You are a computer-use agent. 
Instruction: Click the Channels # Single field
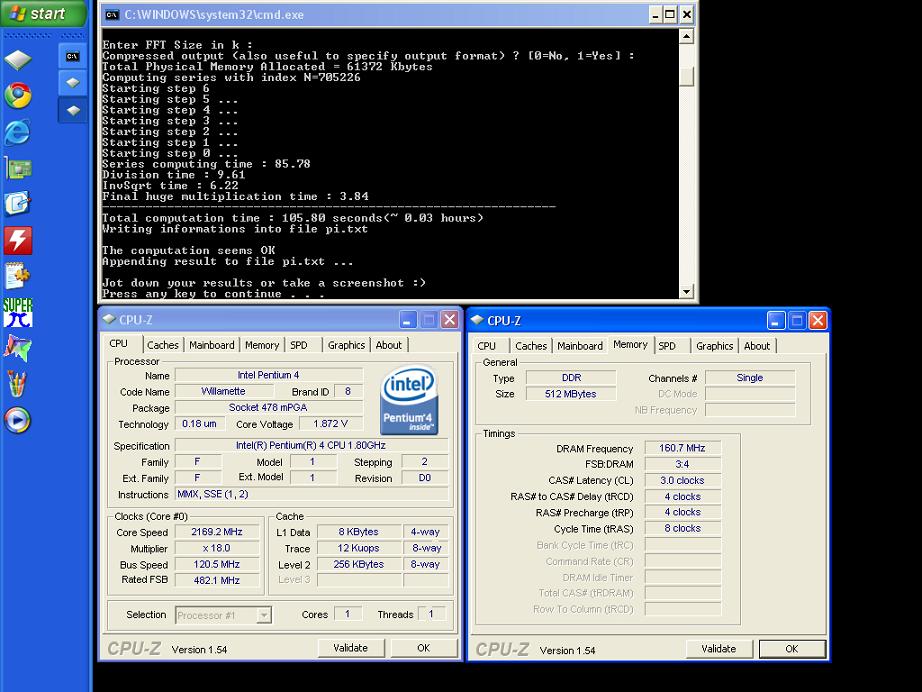click(x=750, y=377)
